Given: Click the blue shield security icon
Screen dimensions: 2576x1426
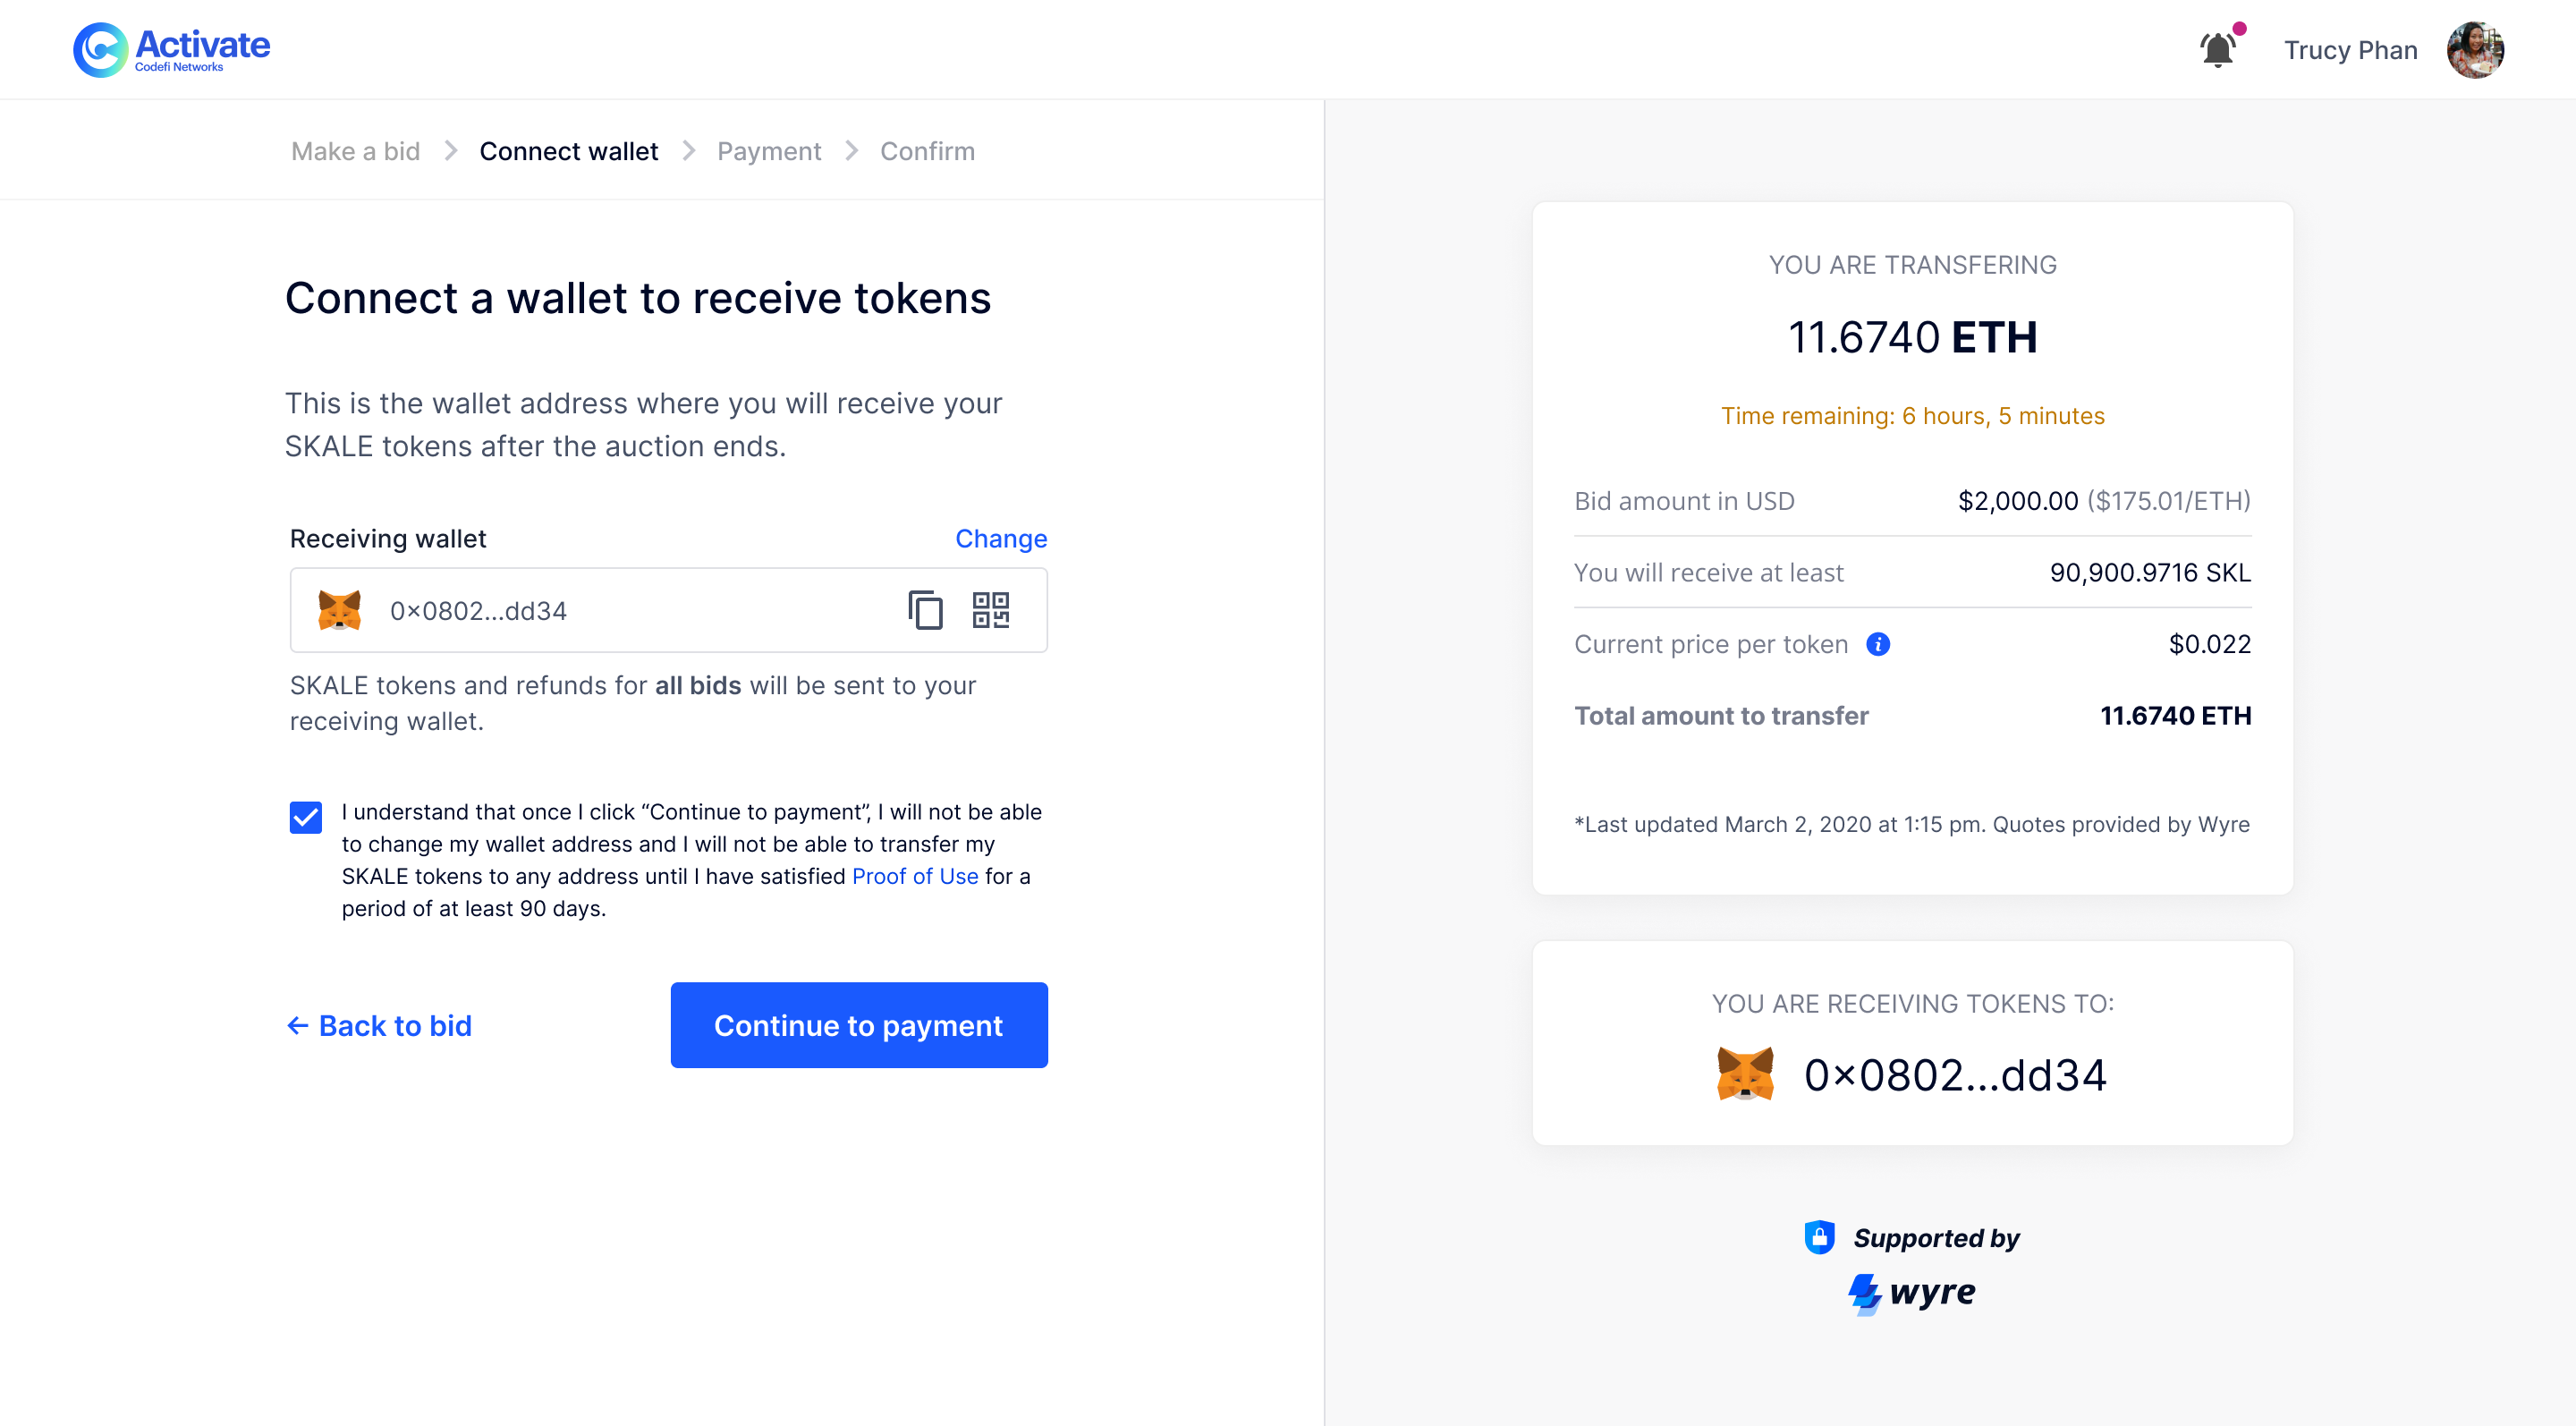Looking at the screenshot, I should (1819, 1237).
